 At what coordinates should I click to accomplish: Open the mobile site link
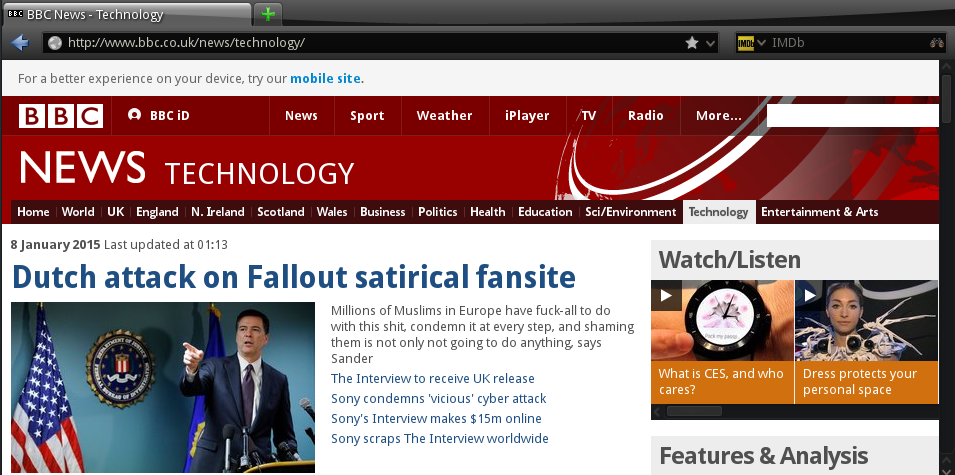pos(326,79)
